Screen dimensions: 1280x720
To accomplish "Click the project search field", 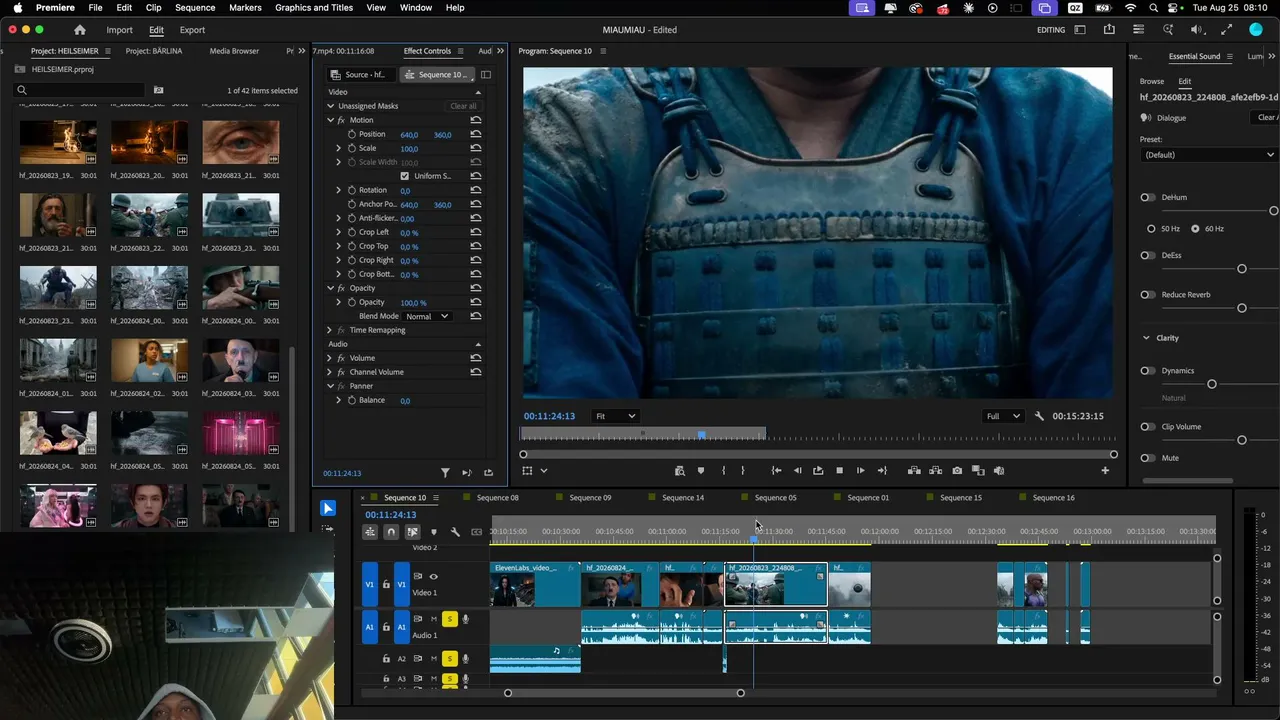I will 80,90.
